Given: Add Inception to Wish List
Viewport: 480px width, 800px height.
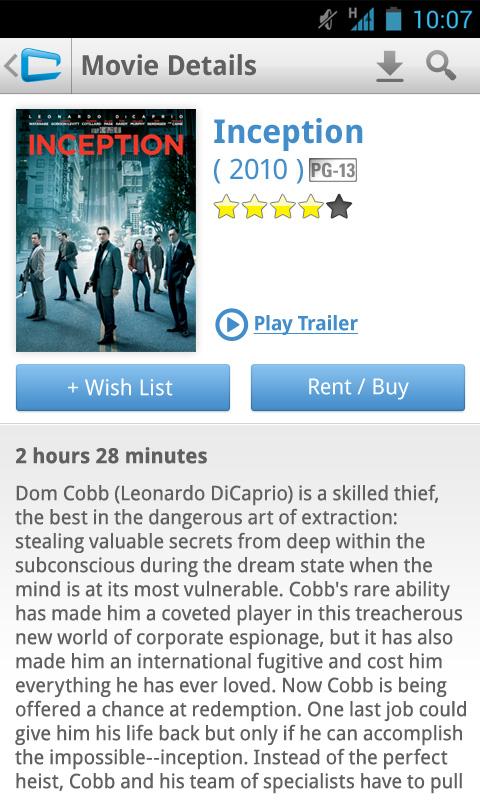Looking at the screenshot, I should 123,387.
